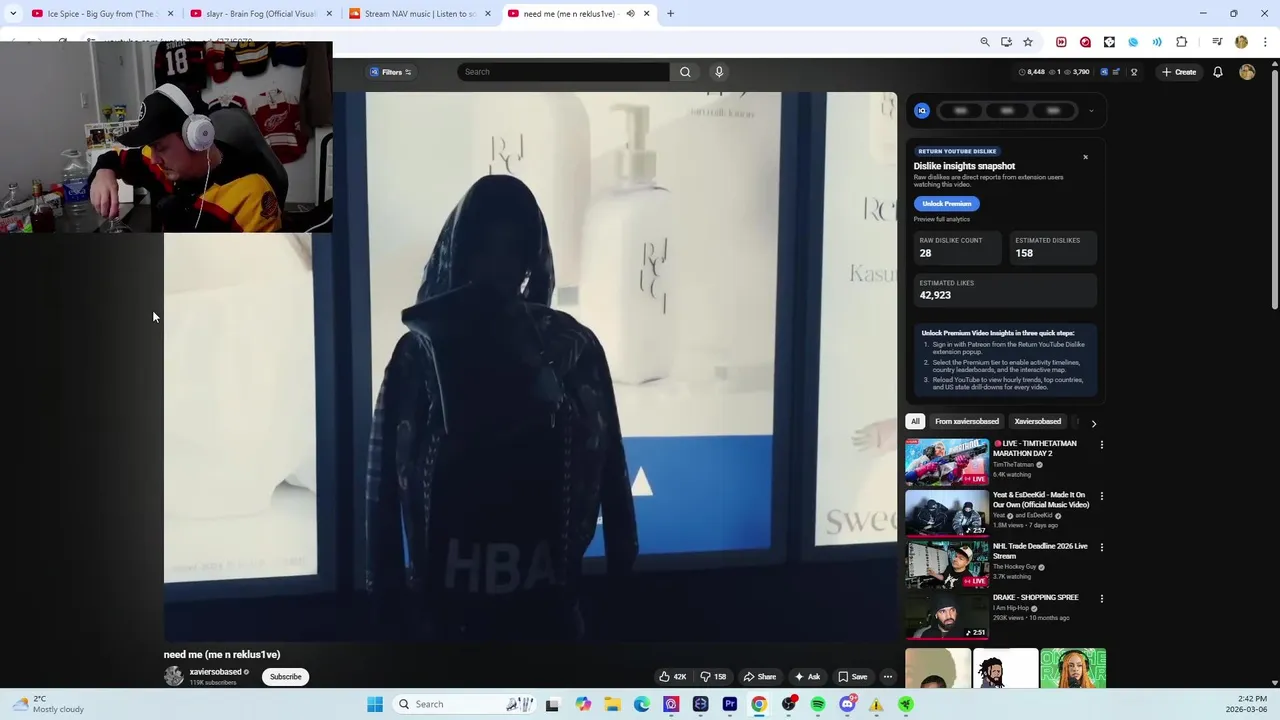Click the Windows taskbar search box

tap(466, 704)
